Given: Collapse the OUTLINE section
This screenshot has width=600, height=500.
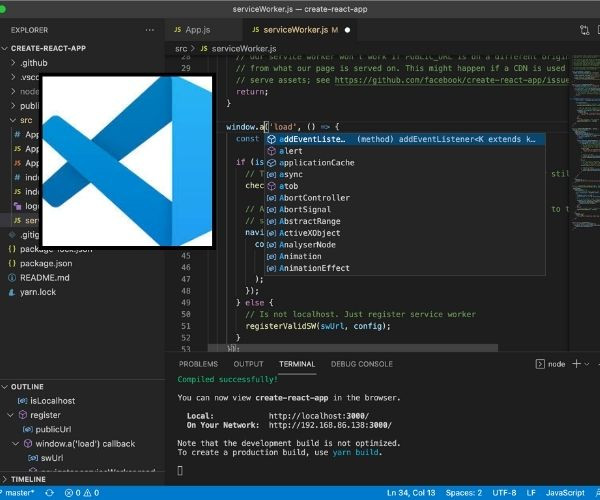Looking at the screenshot, I should click(x=5, y=387).
